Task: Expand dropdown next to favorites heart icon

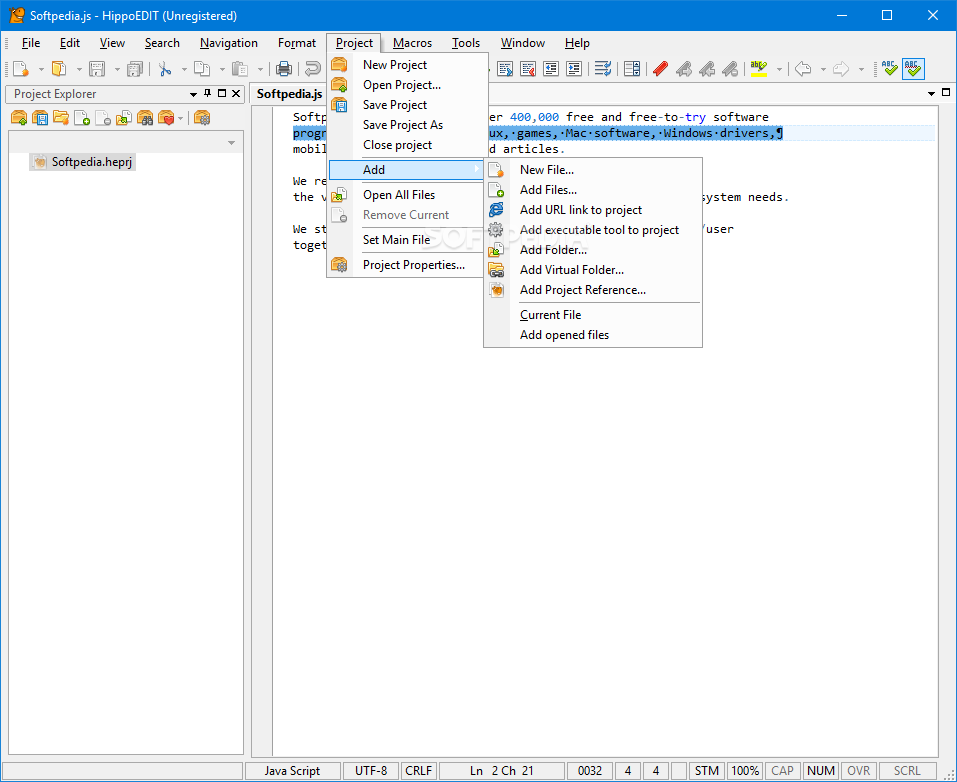Action: click(181, 118)
